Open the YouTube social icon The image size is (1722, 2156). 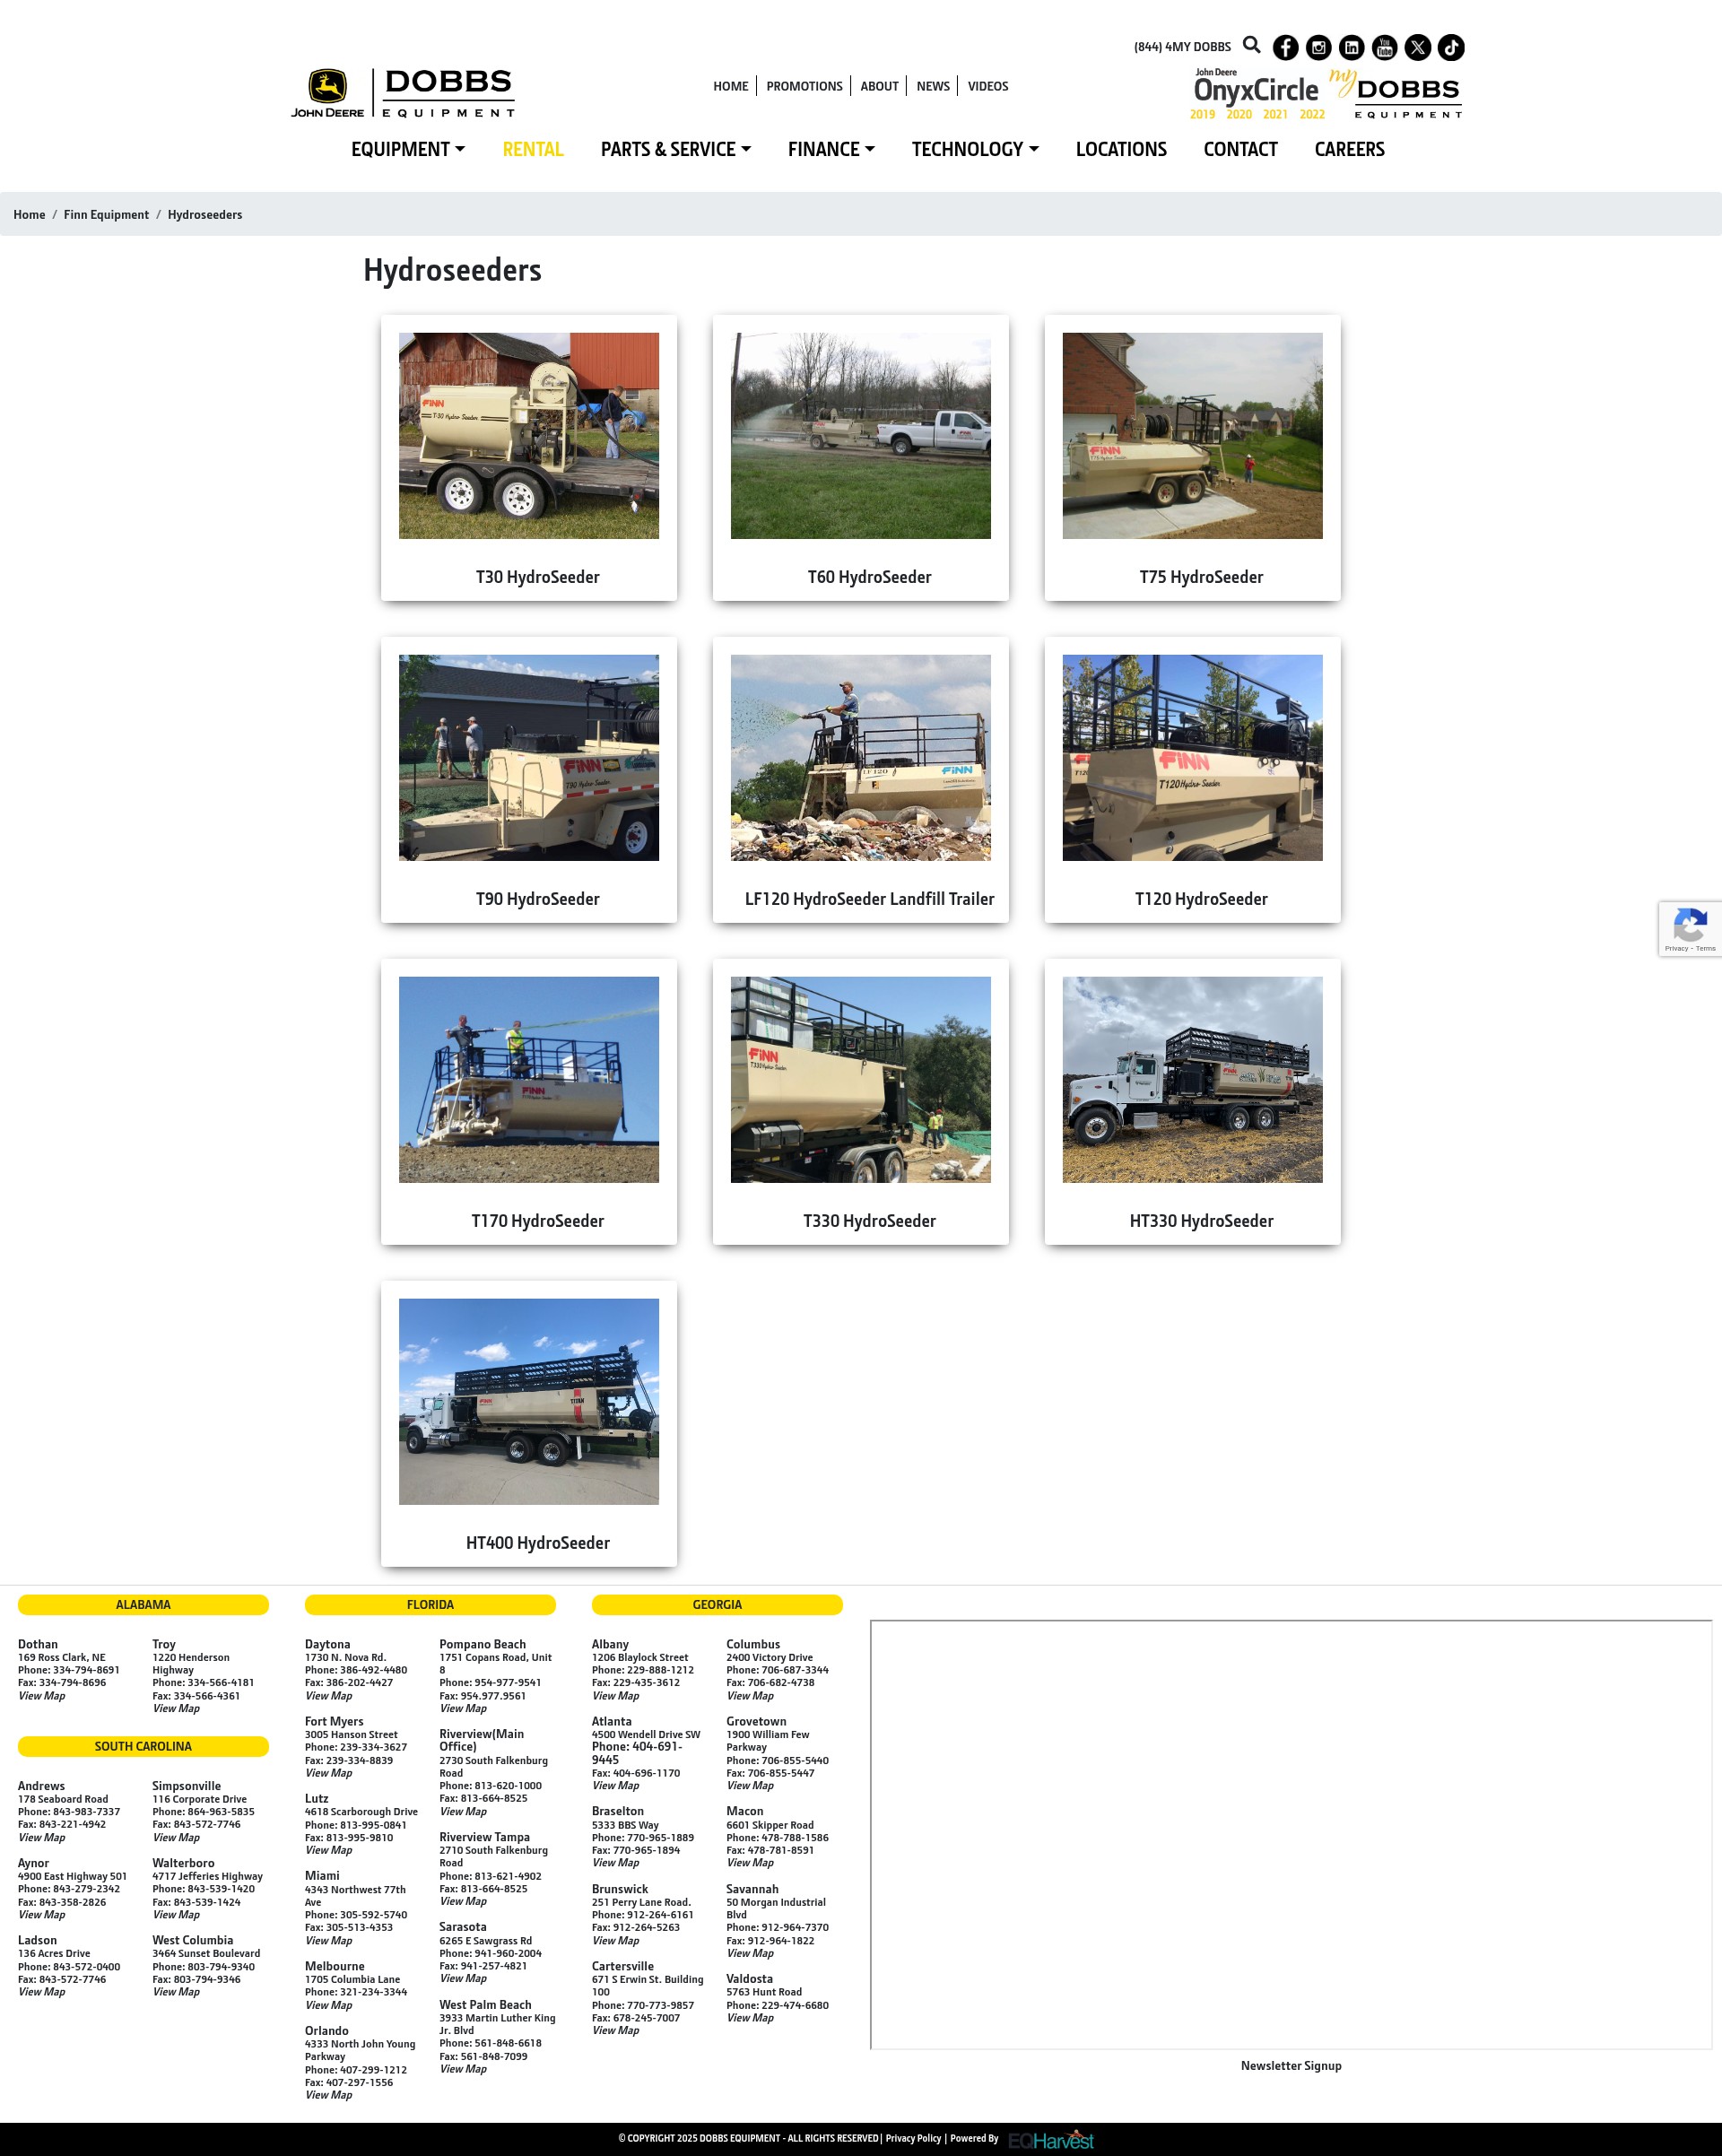click(x=1385, y=47)
